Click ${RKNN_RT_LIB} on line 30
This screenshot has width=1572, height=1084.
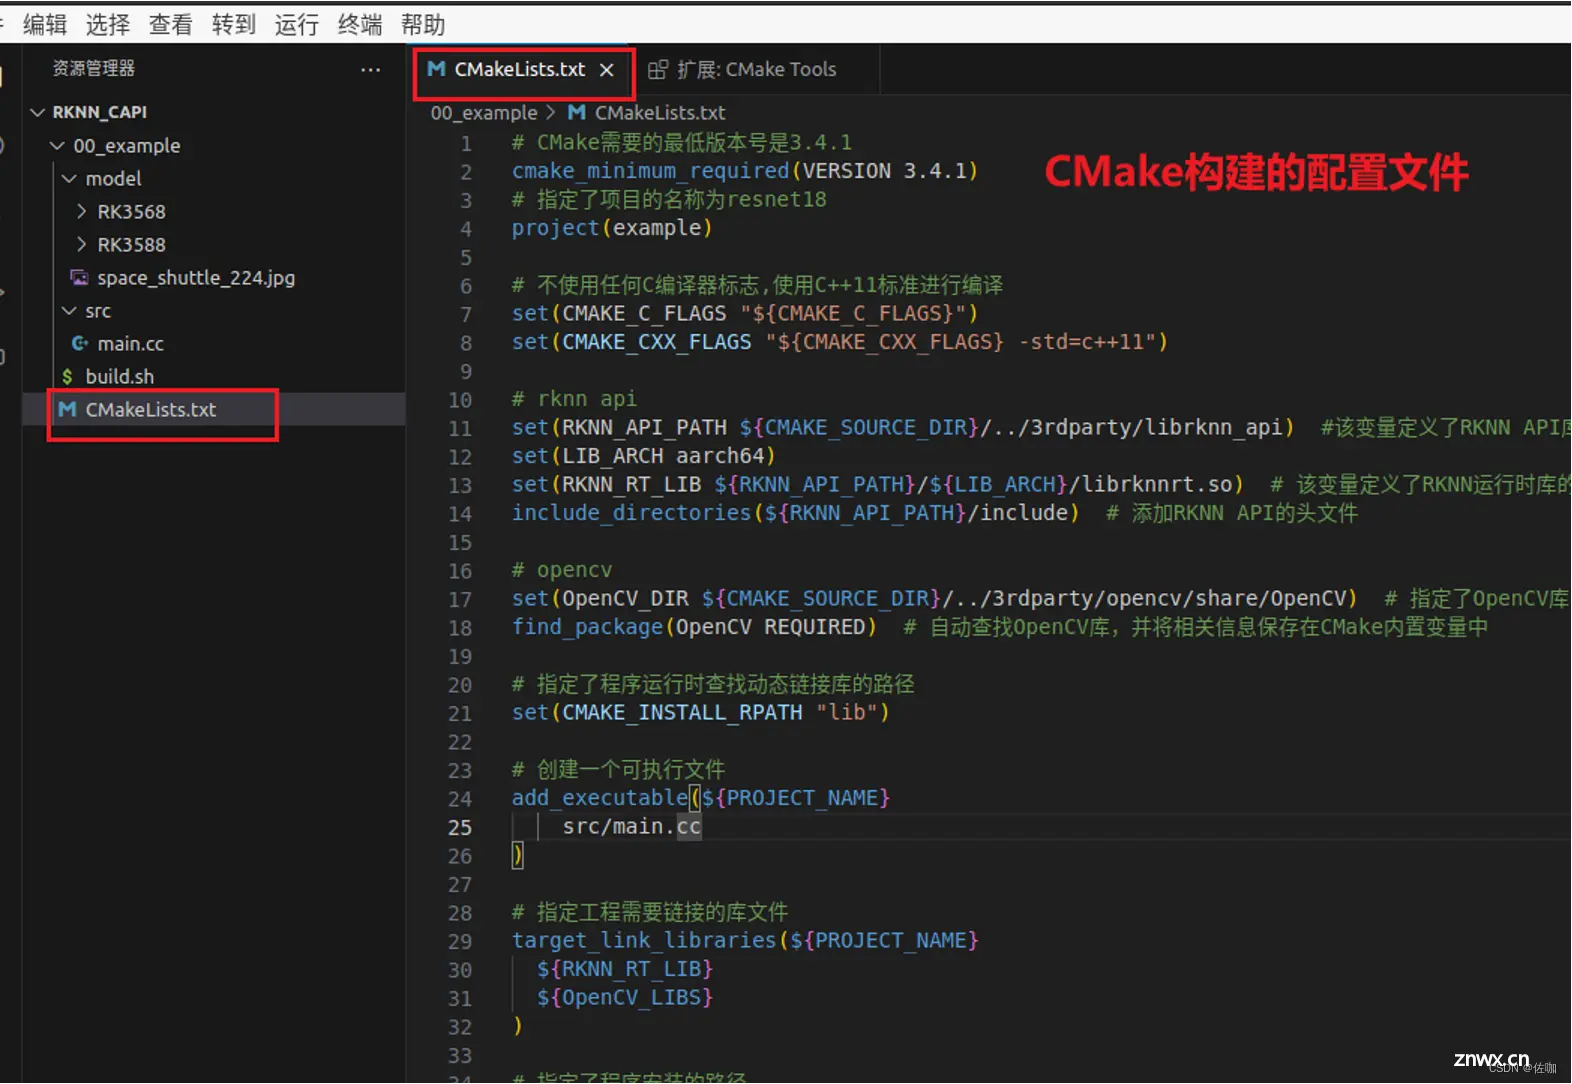click(625, 969)
